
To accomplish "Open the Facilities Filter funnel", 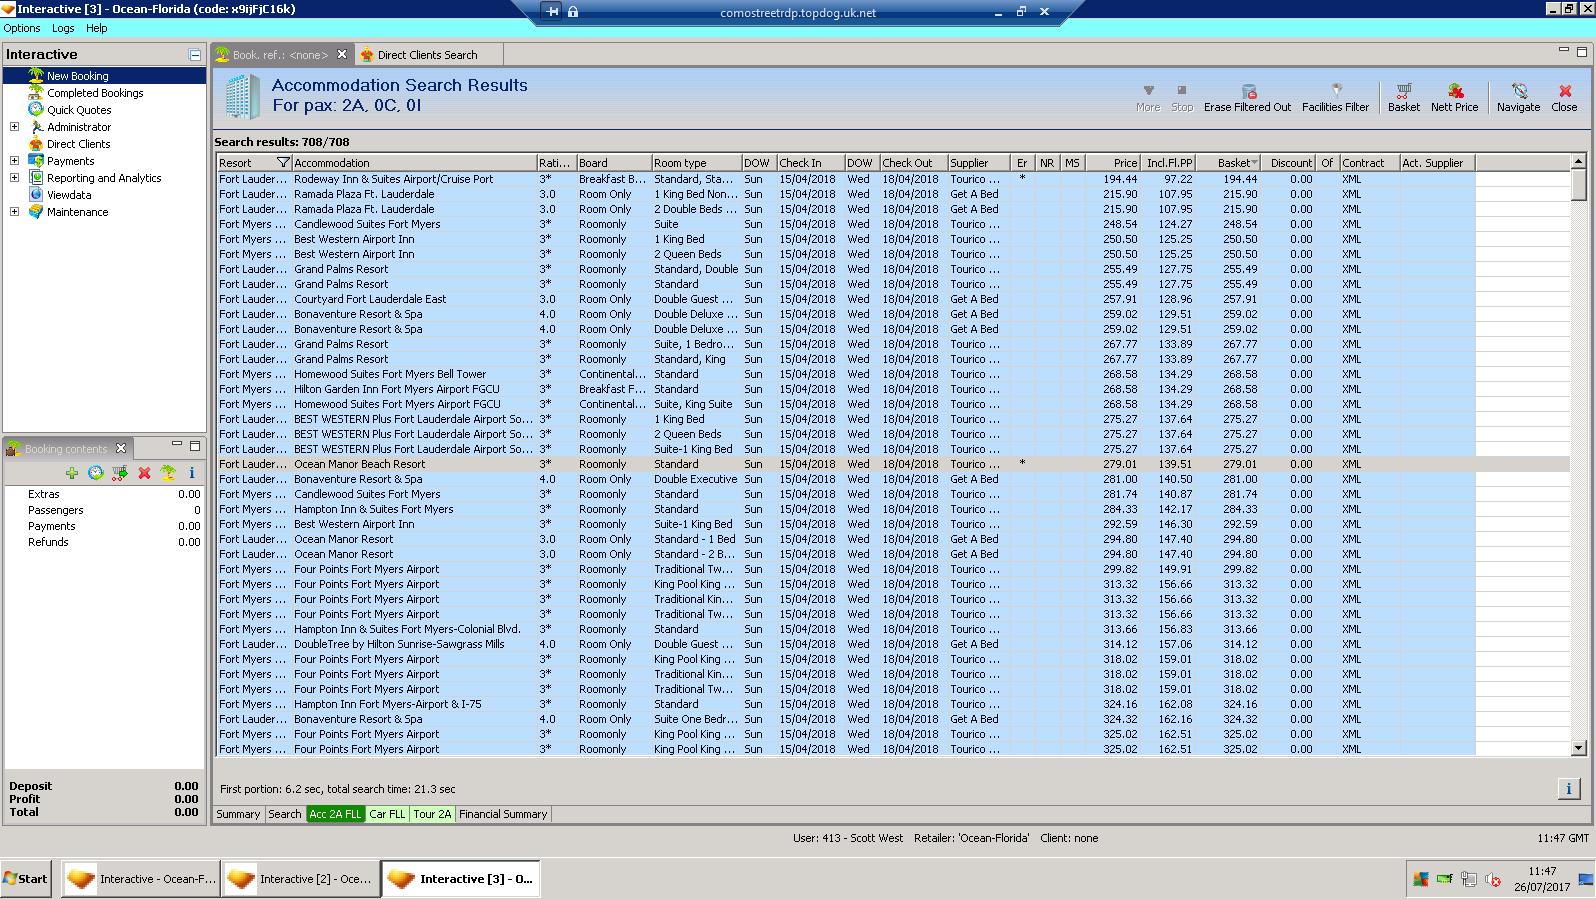I will [1336, 90].
